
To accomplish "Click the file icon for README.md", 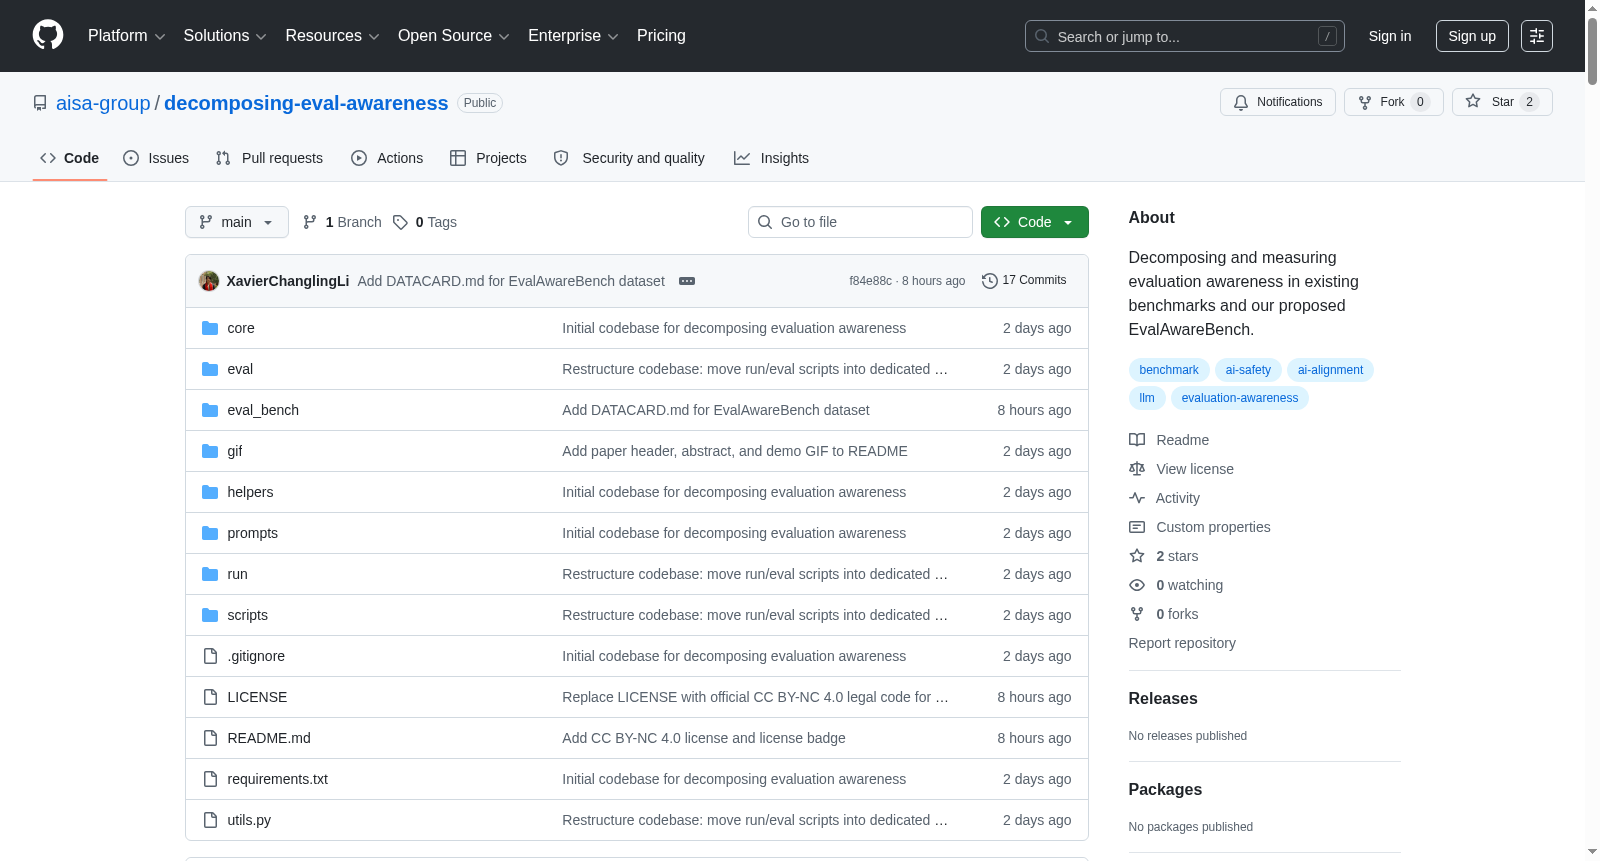I will pyautogui.click(x=210, y=738).
